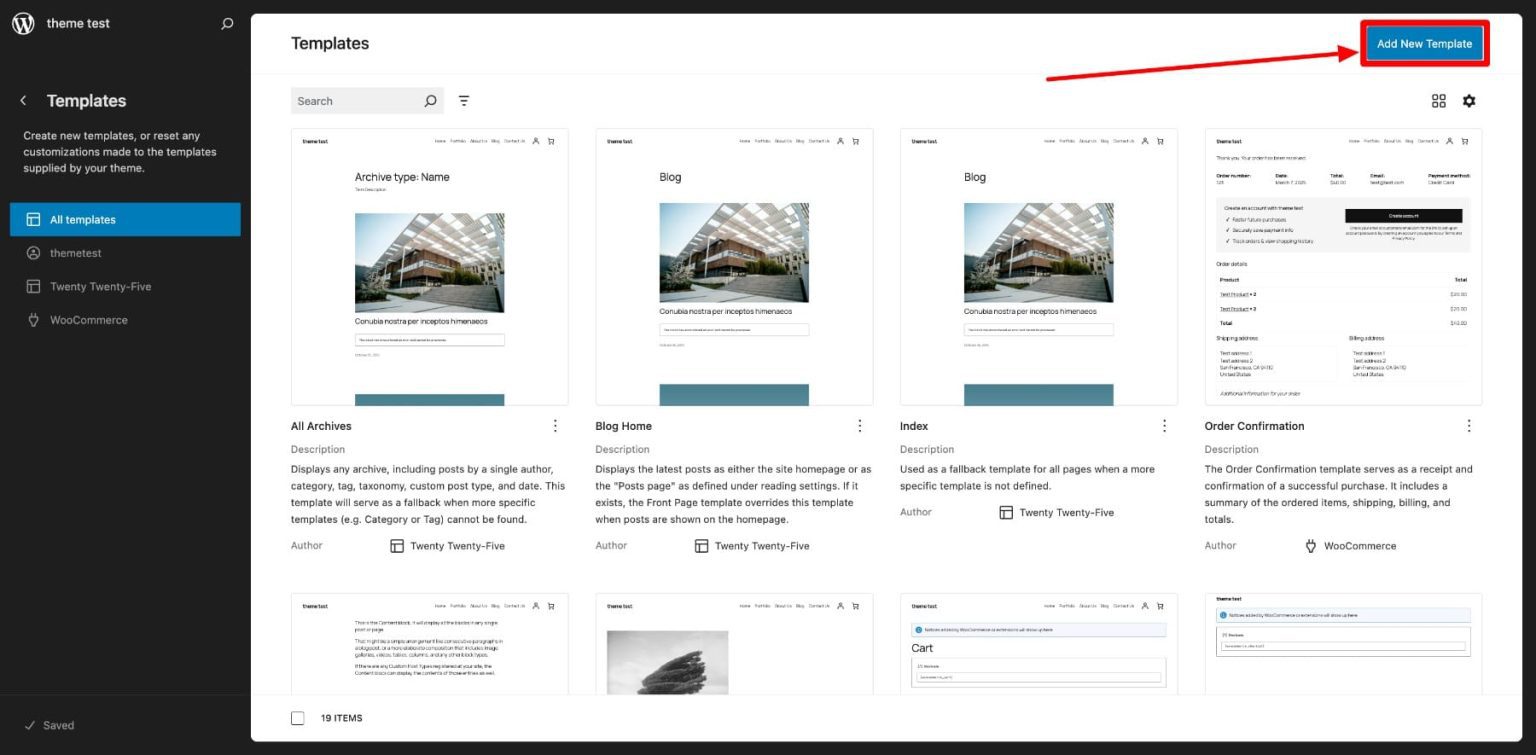Open the Order Confirmation template thumbnail
The height and width of the screenshot is (755, 1536).
[x=1343, y=266]
